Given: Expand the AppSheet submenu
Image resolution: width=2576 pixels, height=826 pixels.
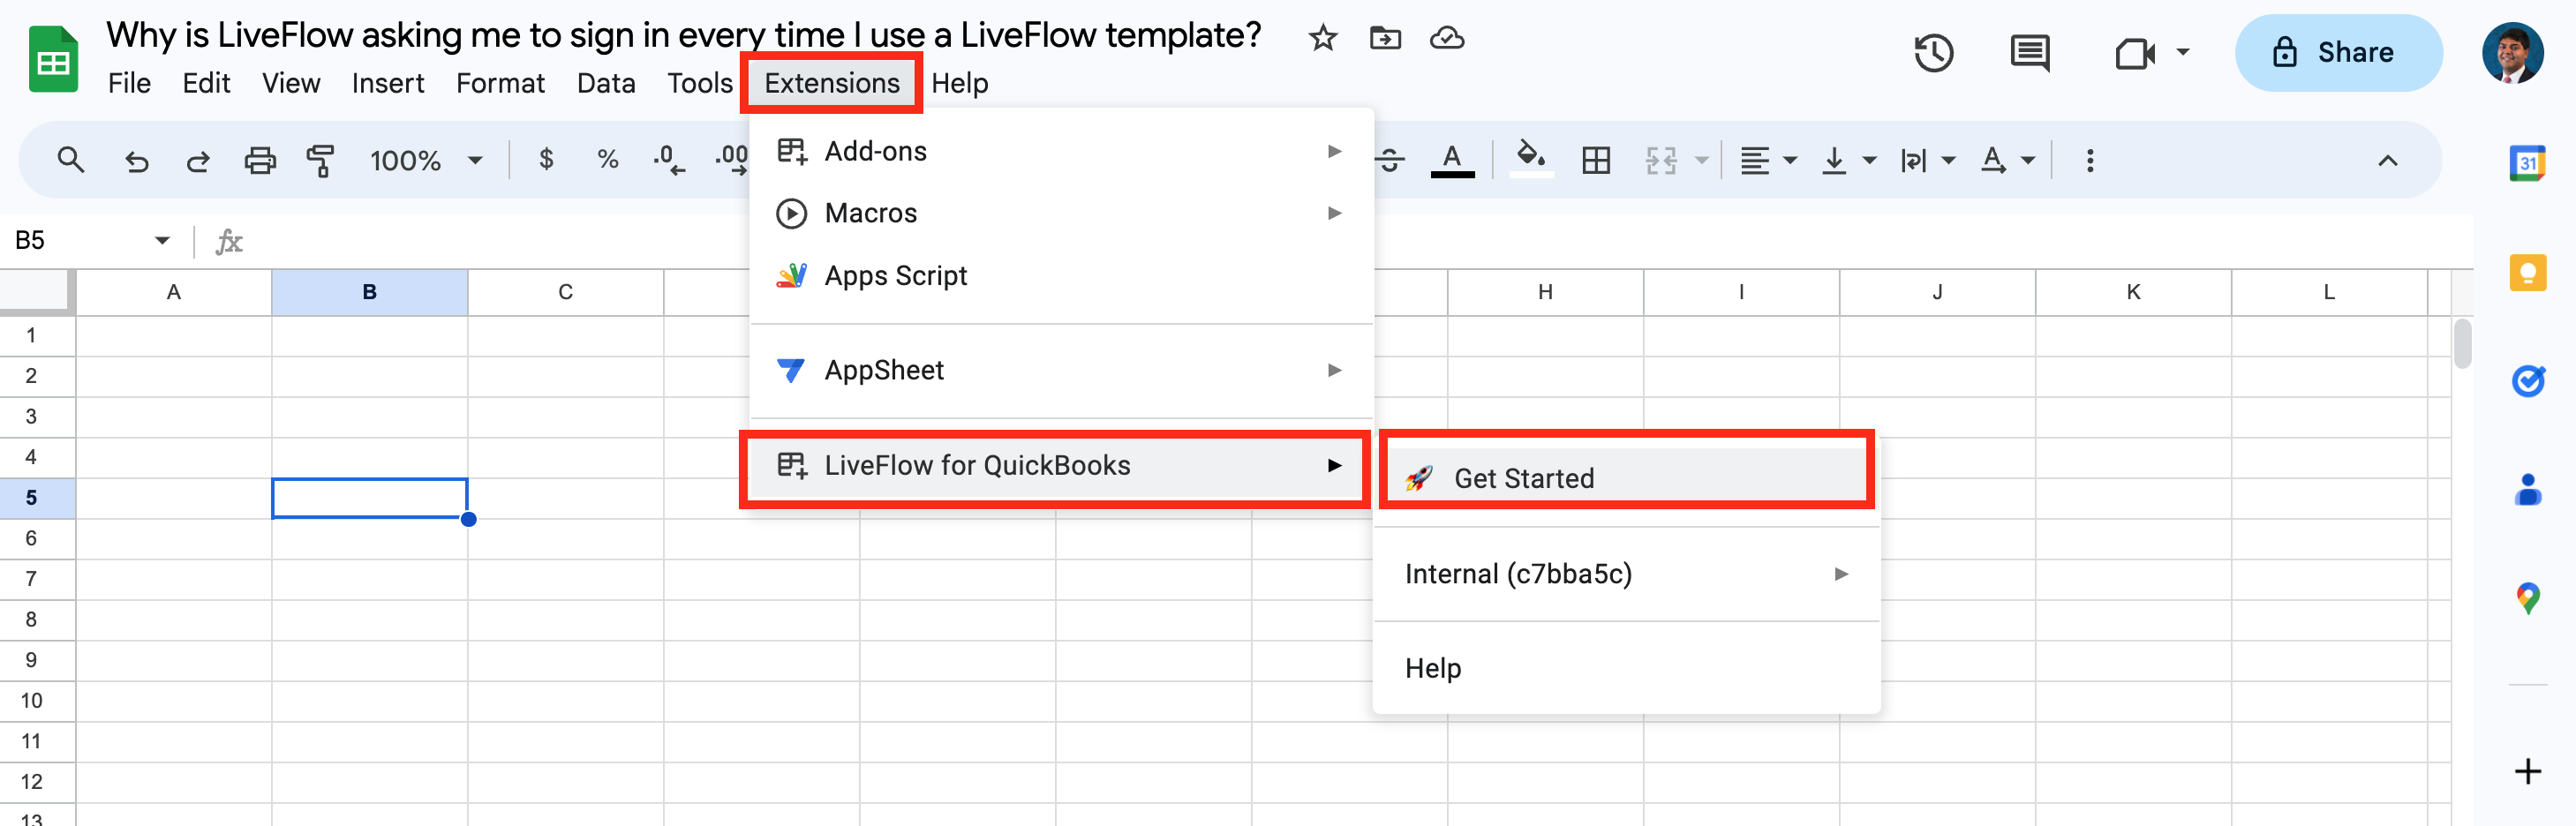Looking at the screenshot, I should point(1061,370).
